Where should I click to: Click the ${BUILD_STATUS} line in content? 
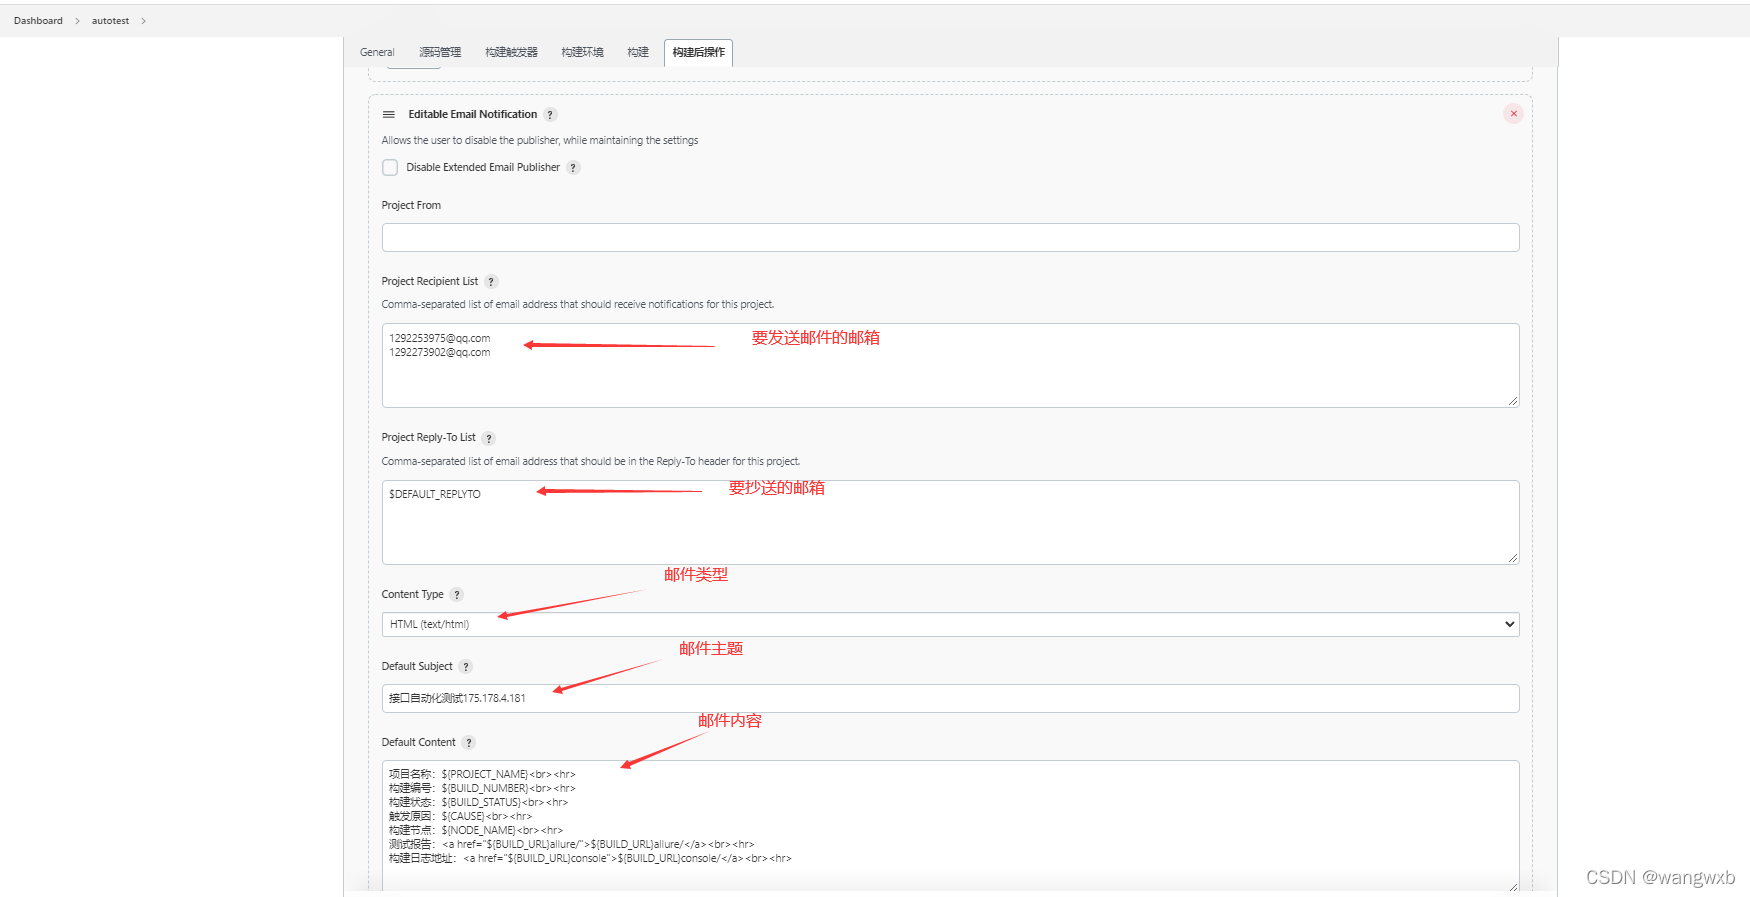[478, 802]
